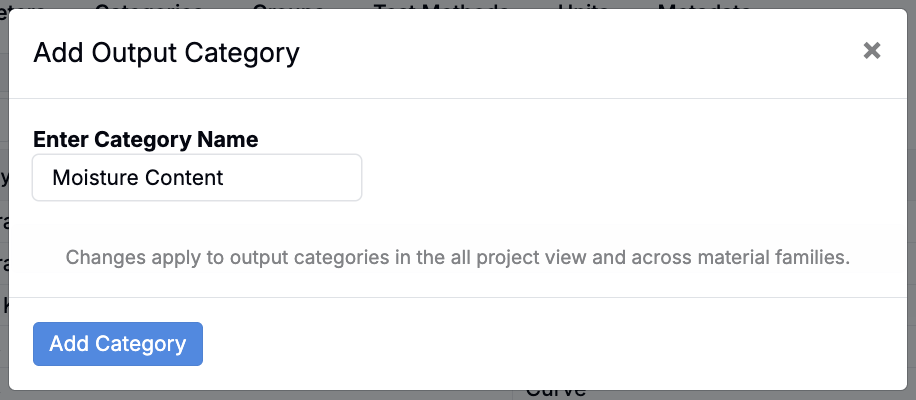Close the Add Output Category dialog
The image size is (916, 400).
click(872, 51)
